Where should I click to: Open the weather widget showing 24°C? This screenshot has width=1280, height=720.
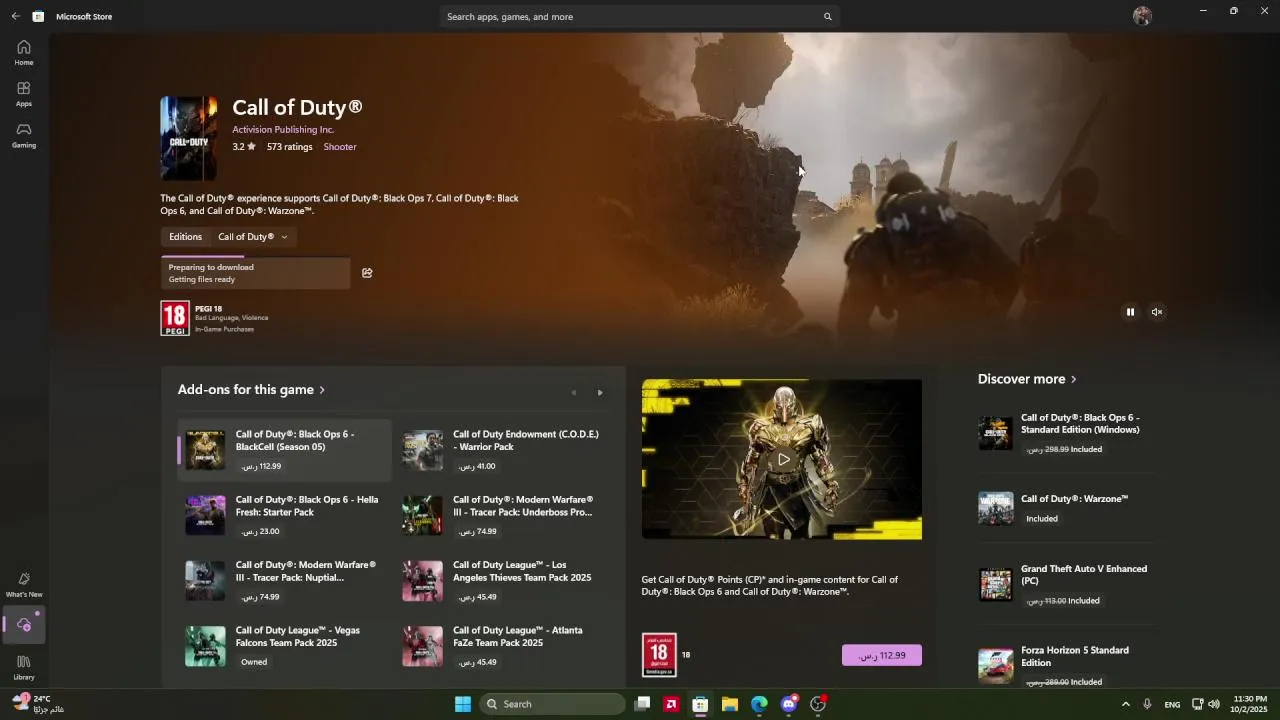coord(38,704)
